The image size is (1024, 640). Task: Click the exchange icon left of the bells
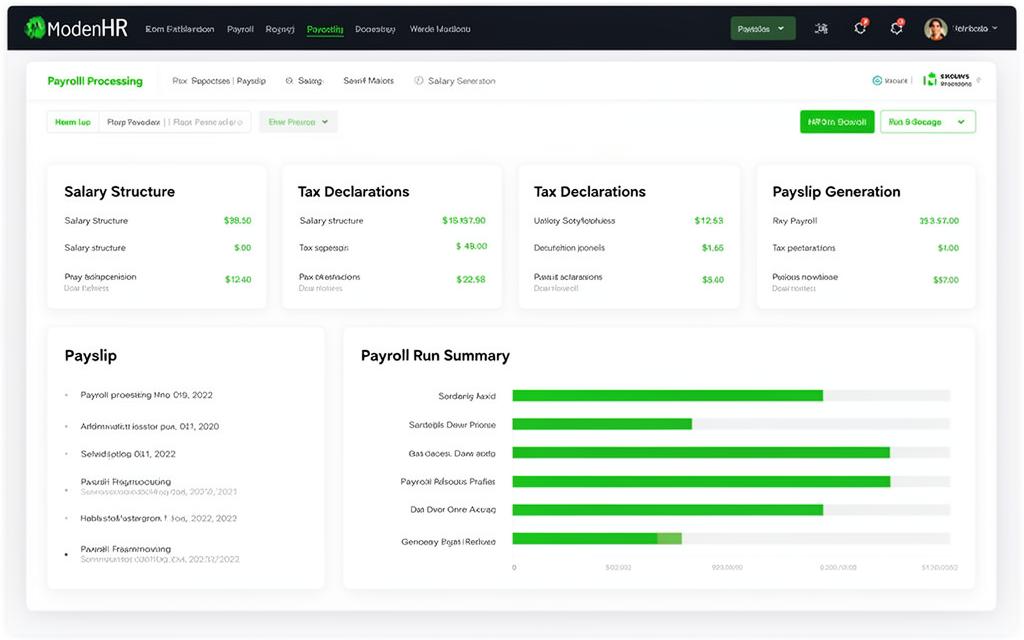click(x=821, y=29)
